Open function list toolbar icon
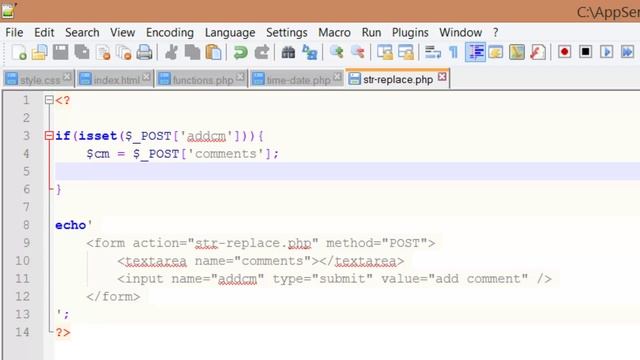Screen dimensions: 640x360 point(538,53)
